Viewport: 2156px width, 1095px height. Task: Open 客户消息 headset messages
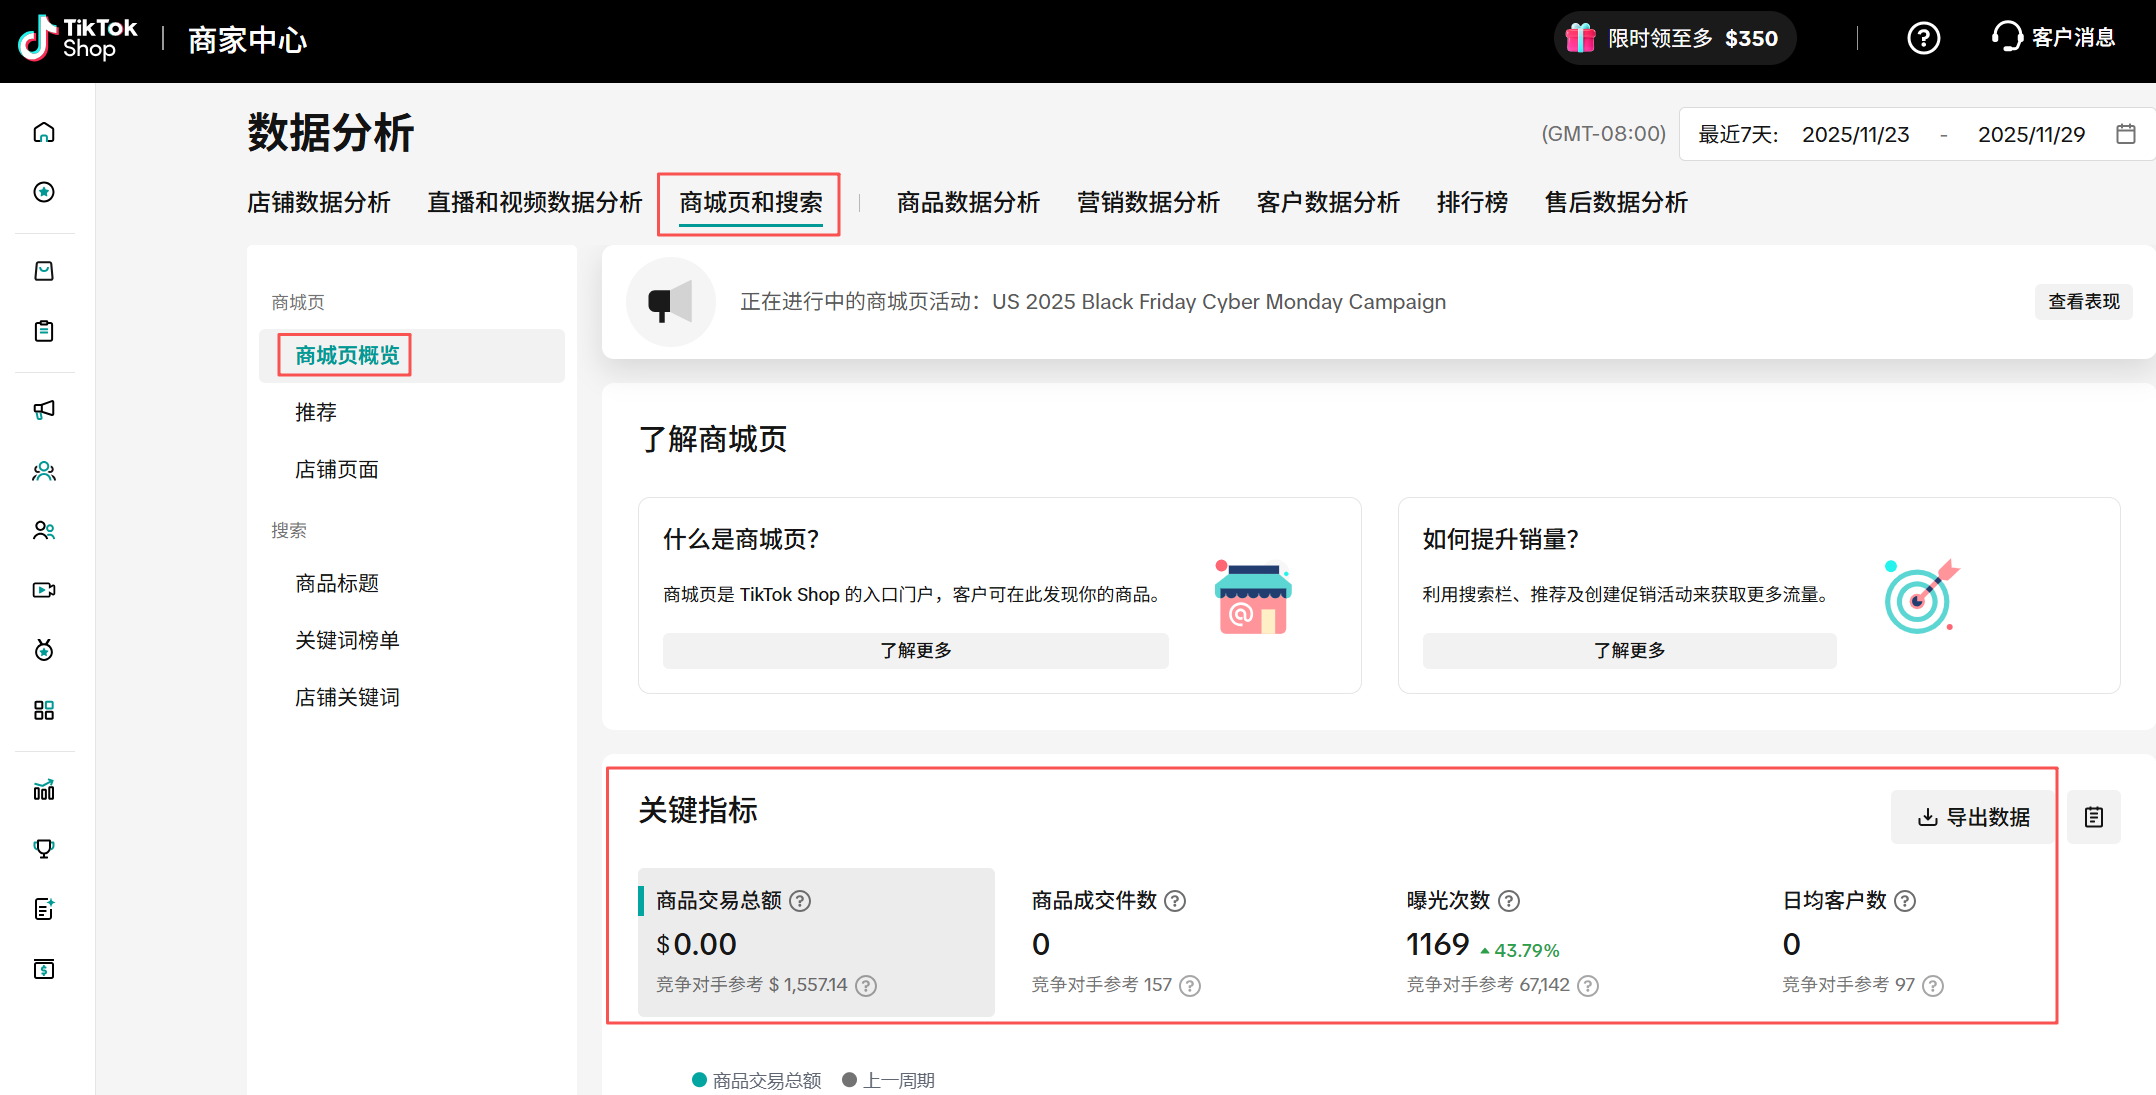tap(2053, 38)
